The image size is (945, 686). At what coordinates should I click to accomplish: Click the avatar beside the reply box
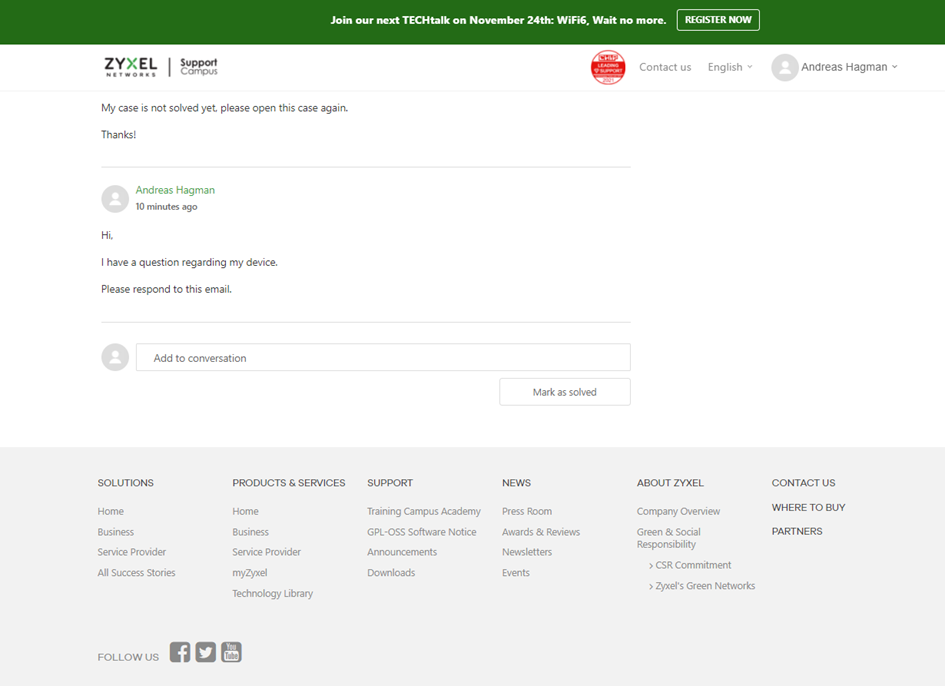[x=115, y=357]
